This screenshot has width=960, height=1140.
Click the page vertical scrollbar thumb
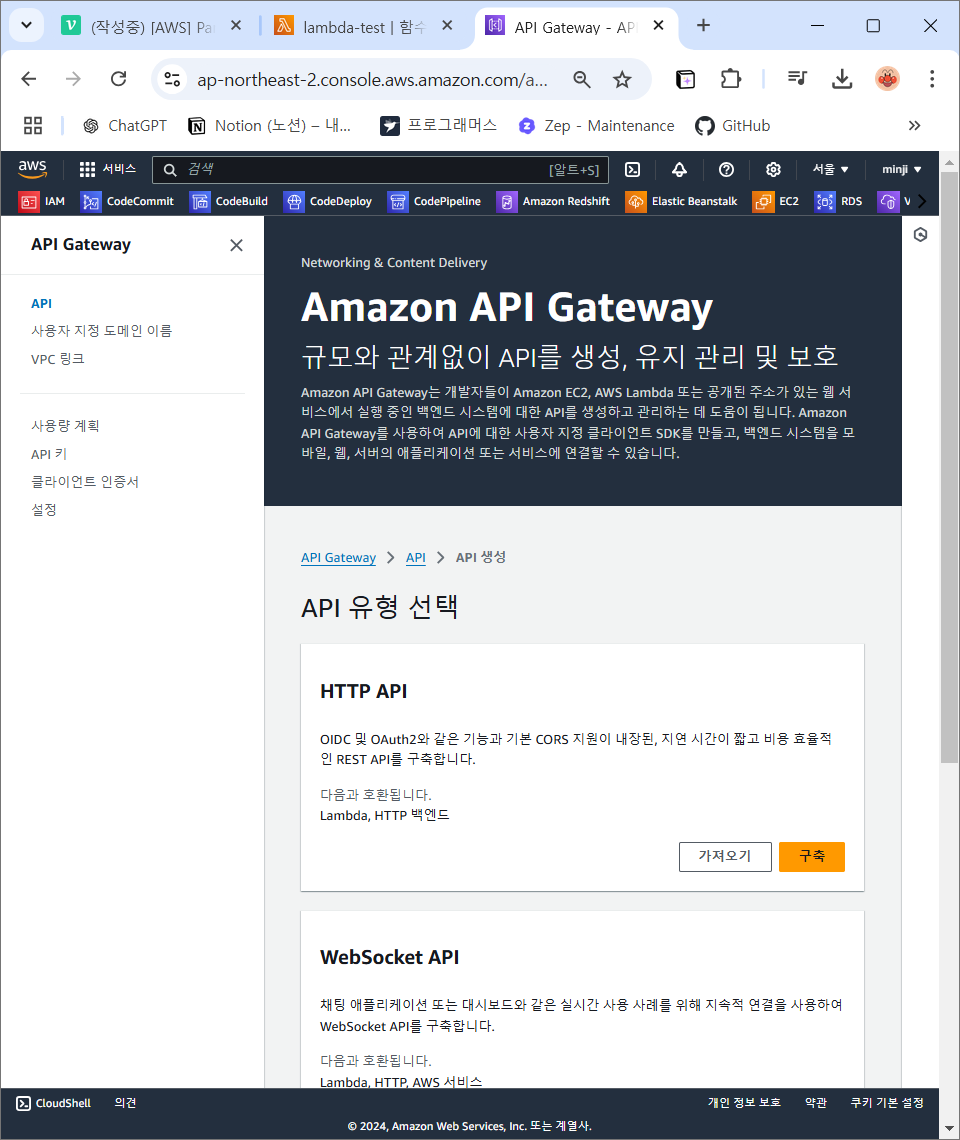point(949,465)
